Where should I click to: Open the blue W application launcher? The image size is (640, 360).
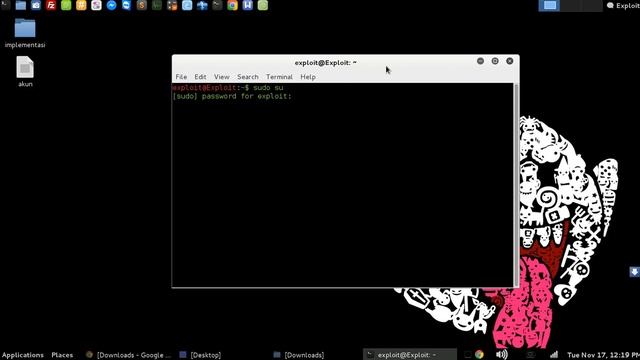[248, 5]
